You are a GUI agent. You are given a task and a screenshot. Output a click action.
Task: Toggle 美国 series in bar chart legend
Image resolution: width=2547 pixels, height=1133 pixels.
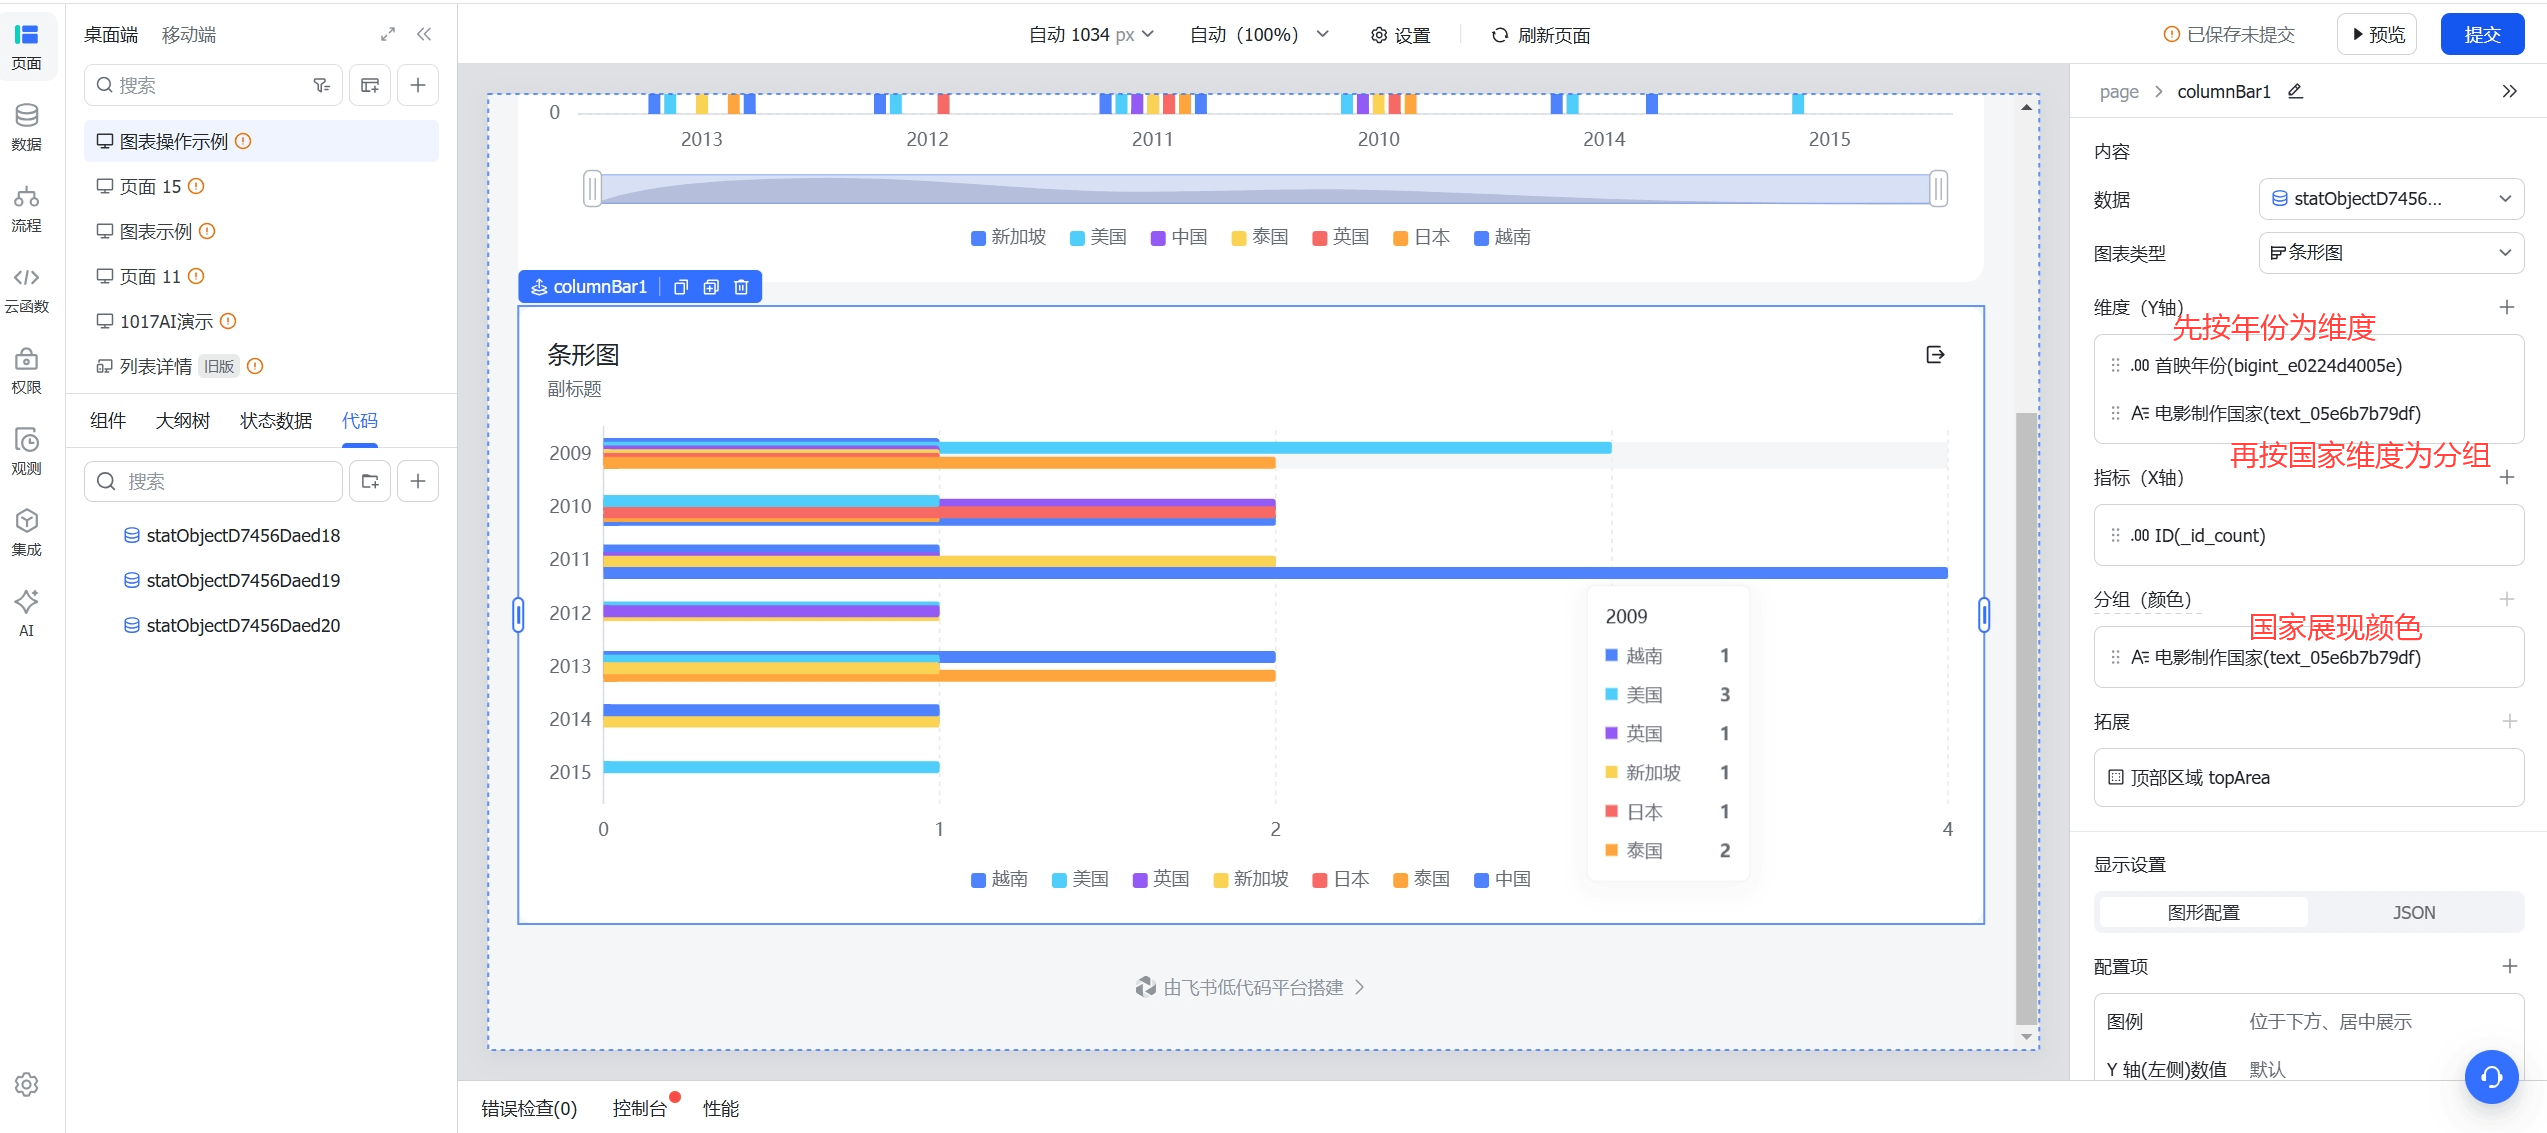pos(1080,879)
